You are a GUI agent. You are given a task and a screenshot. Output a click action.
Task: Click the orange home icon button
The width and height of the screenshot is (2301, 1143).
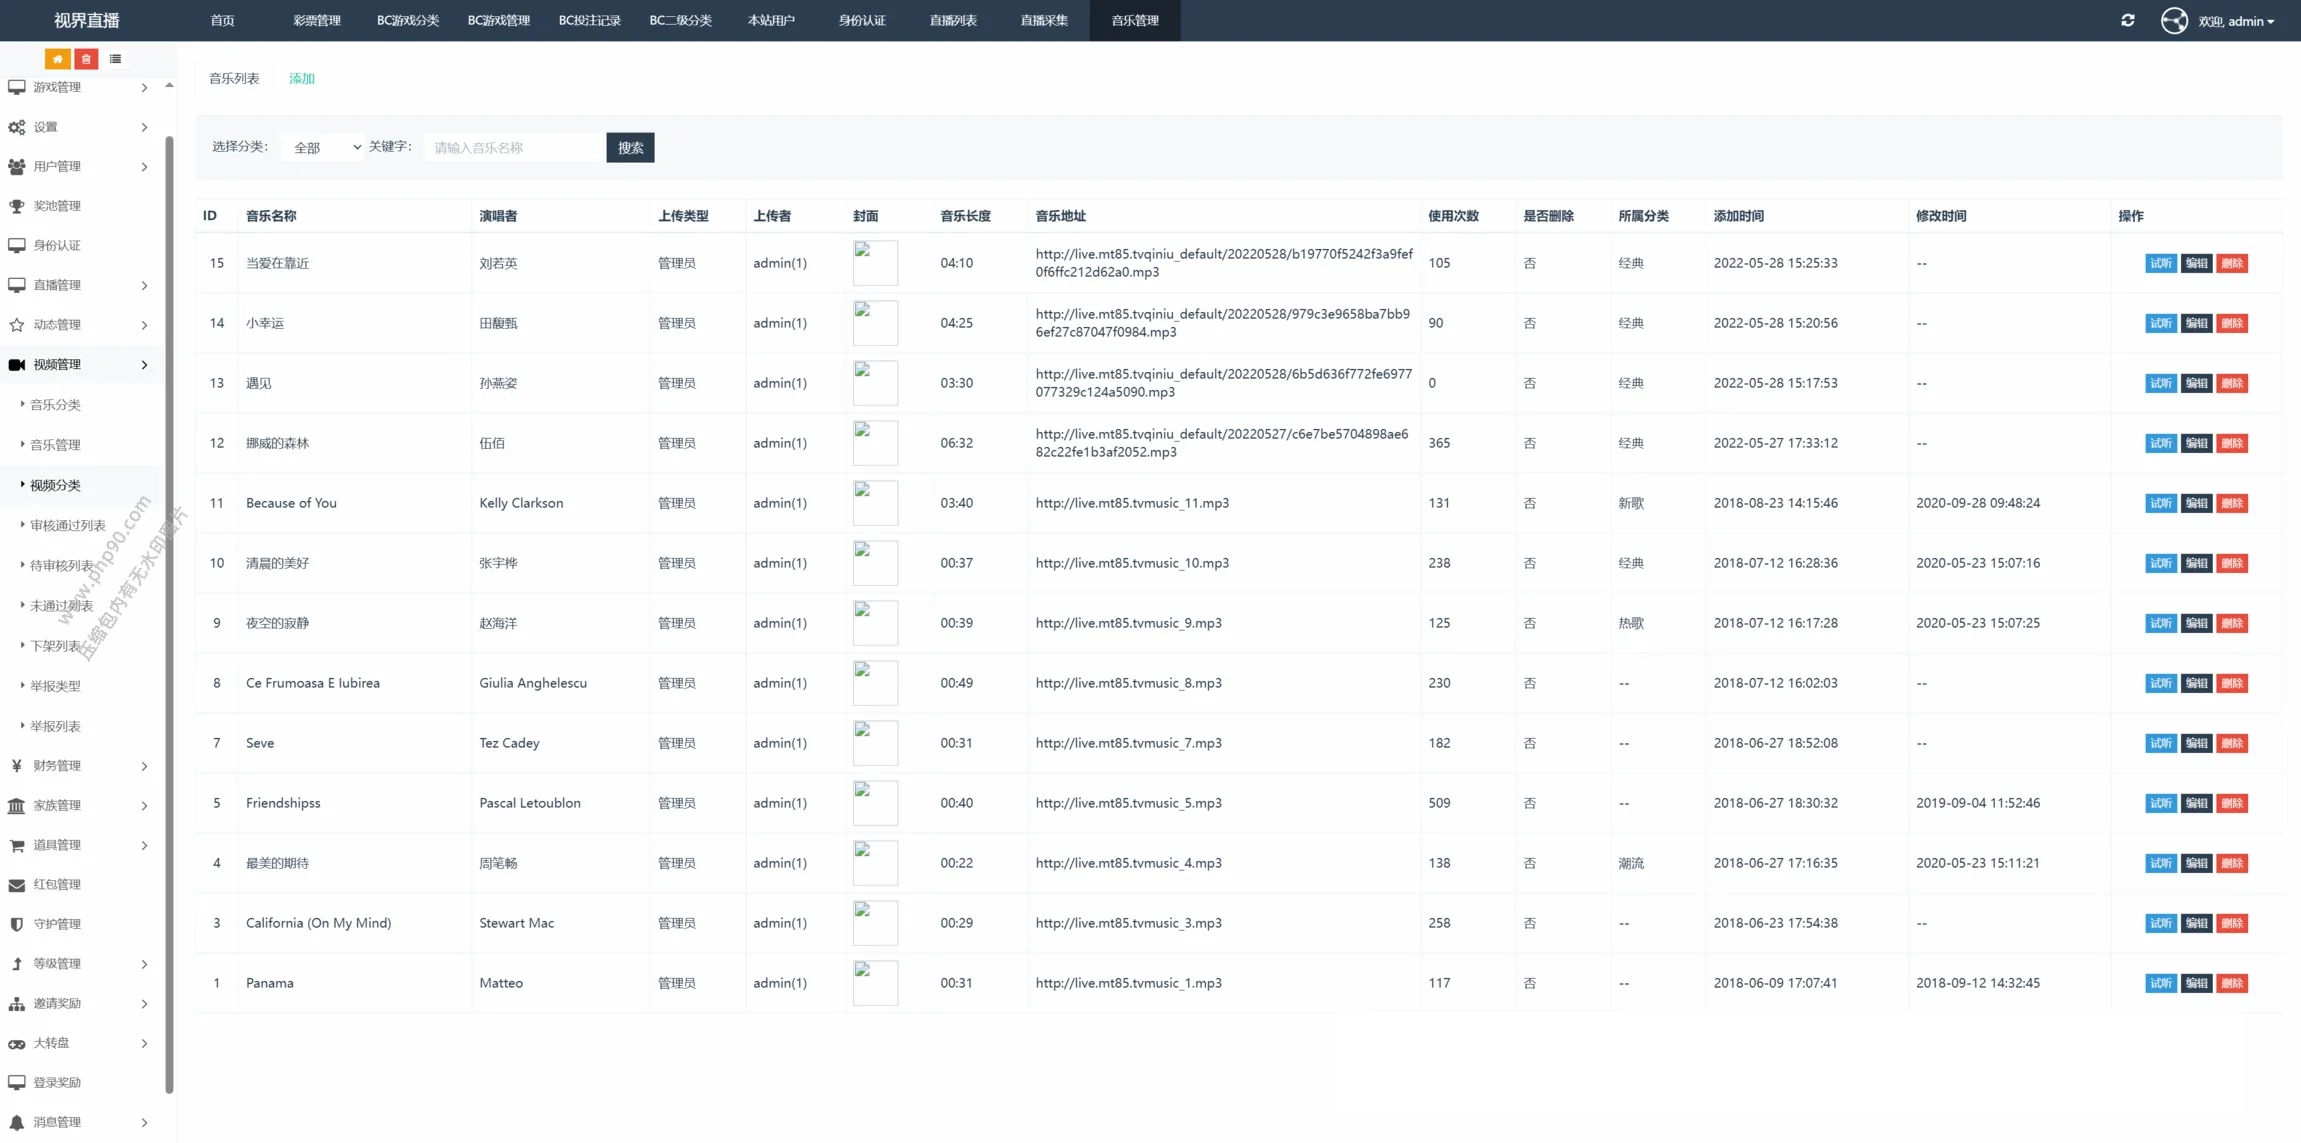[57, 59]
